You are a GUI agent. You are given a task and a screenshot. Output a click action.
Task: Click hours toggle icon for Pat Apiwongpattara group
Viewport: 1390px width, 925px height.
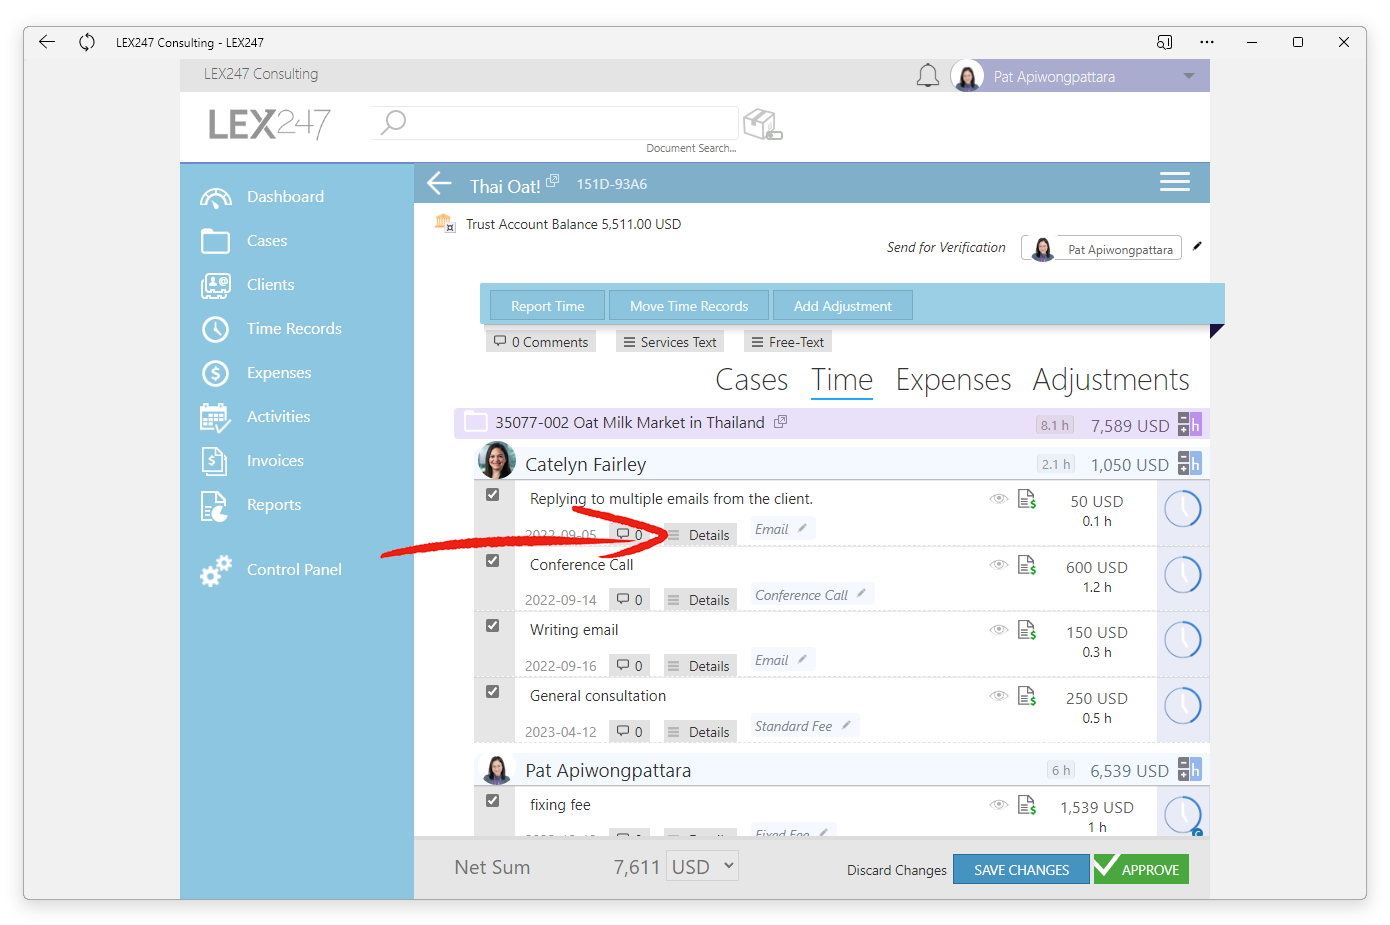(x=1189, y=769)
